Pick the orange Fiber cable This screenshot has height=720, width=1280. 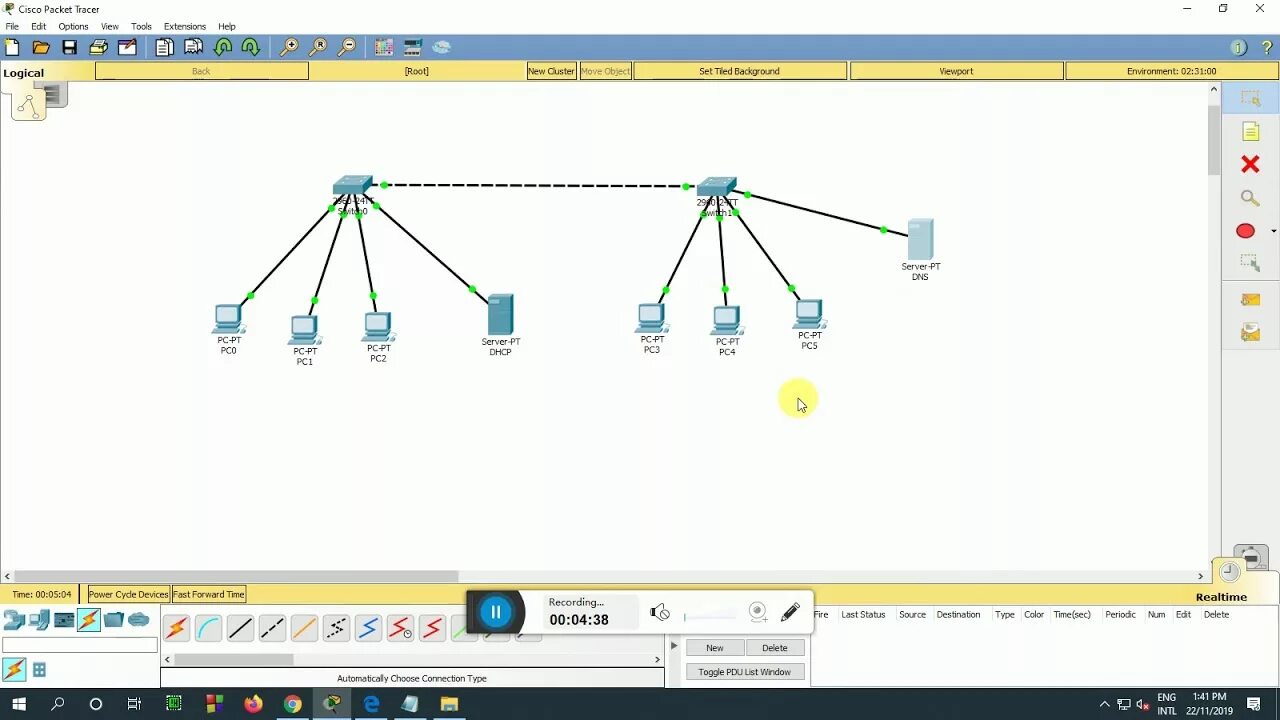[304, 628]
